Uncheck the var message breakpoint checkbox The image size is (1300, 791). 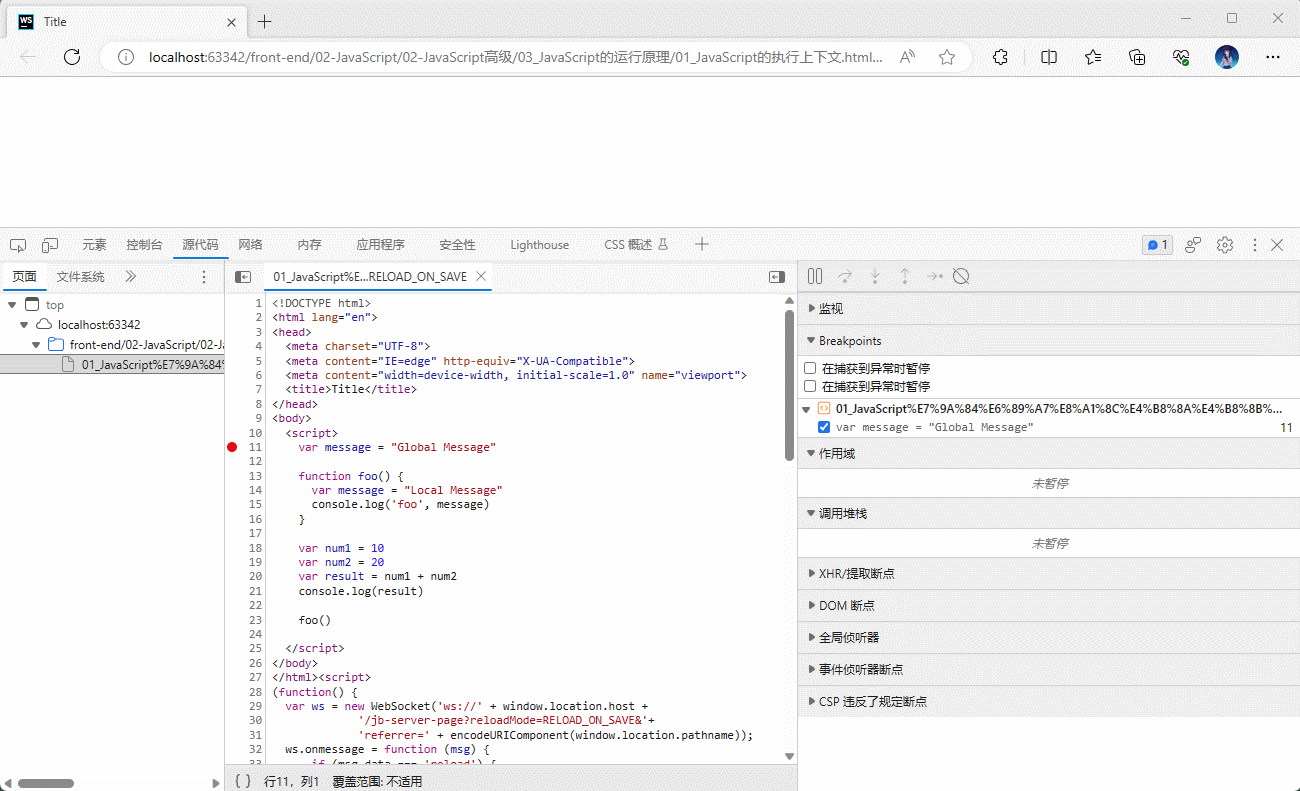coord(824,427)
